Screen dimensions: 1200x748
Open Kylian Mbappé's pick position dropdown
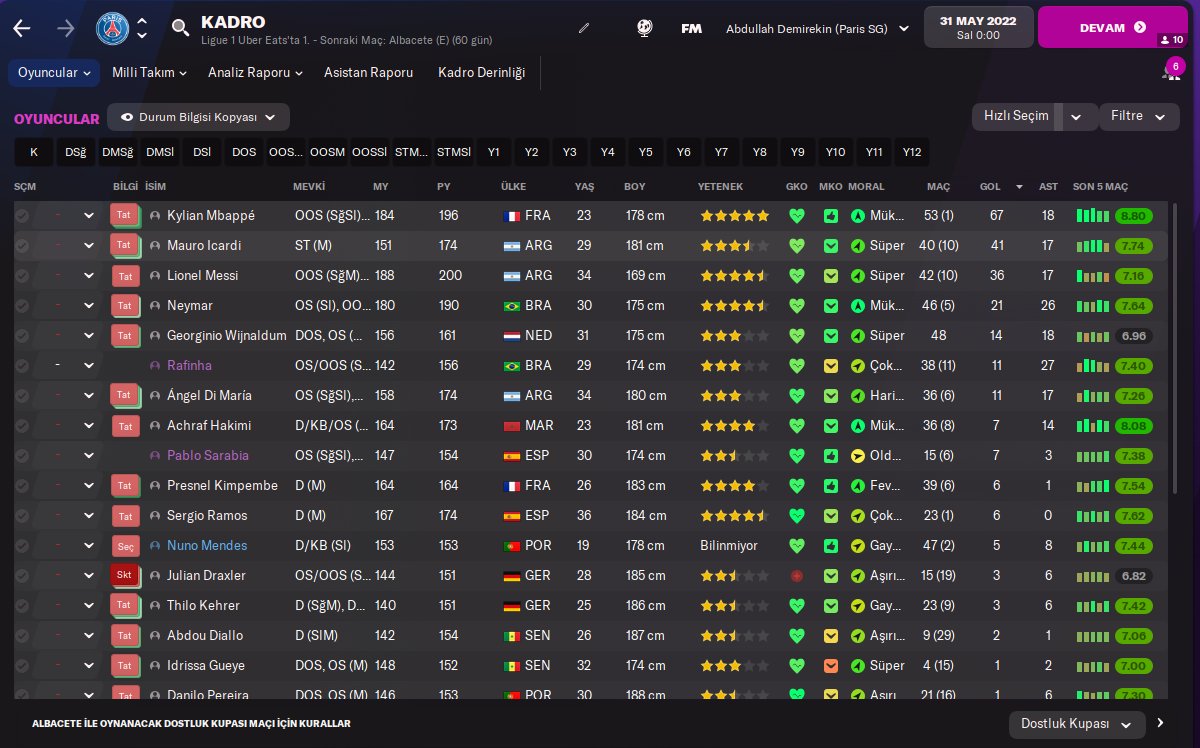pos(89,216)
